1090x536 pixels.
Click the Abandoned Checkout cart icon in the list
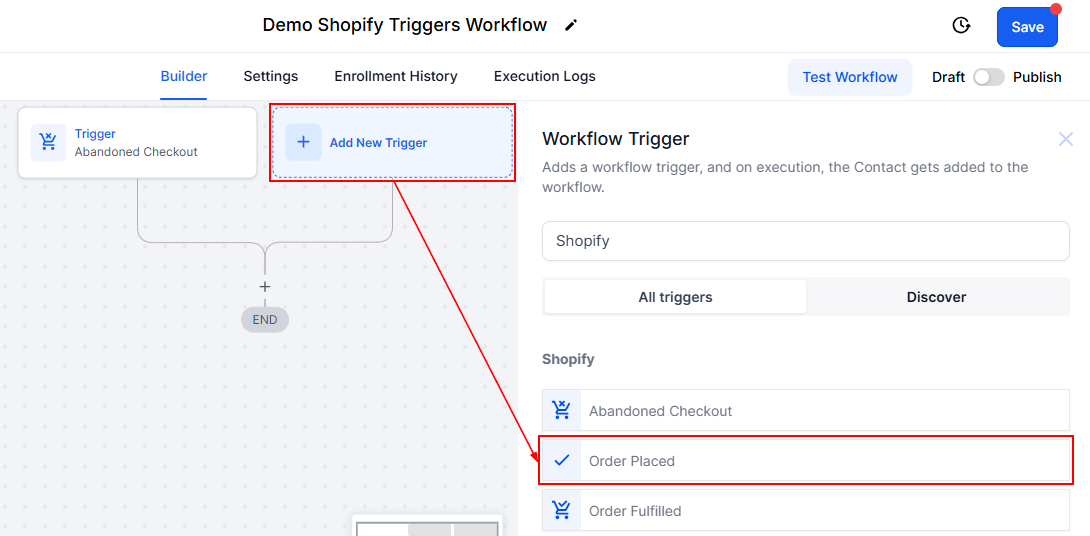(562, 410)
